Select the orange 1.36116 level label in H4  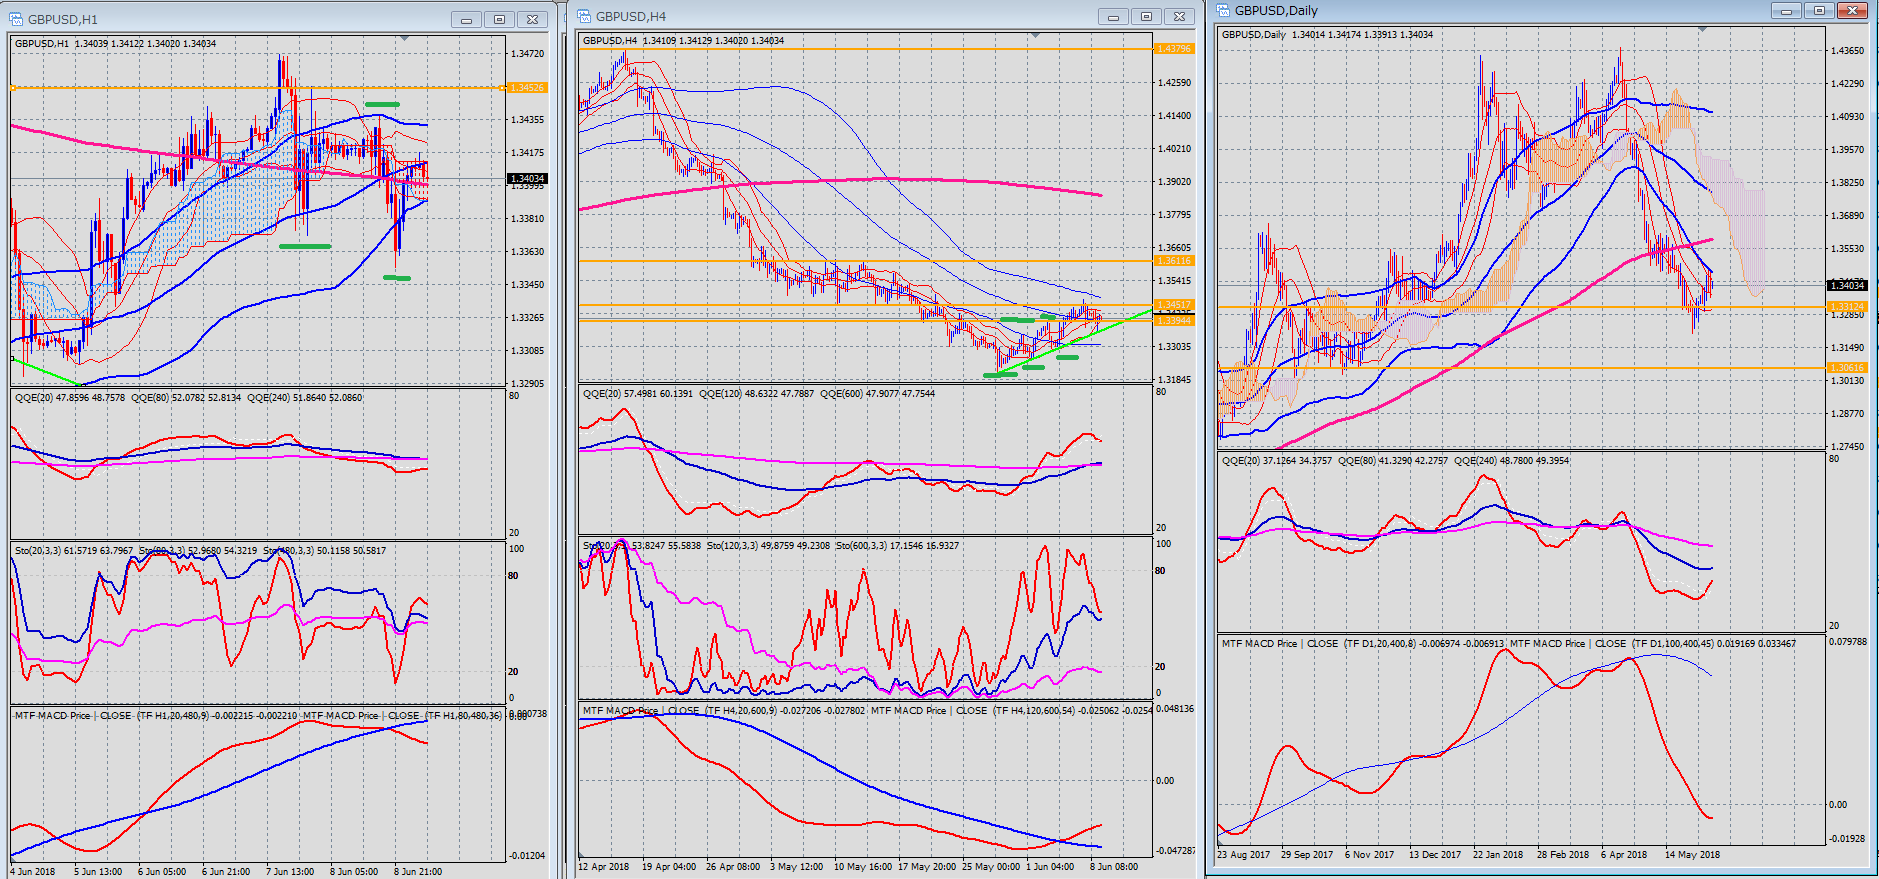(1173, 261)
